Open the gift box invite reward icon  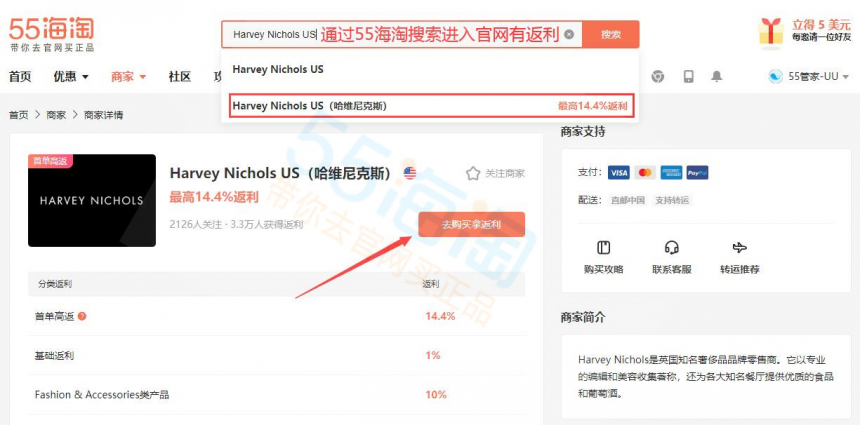[771, 31]
